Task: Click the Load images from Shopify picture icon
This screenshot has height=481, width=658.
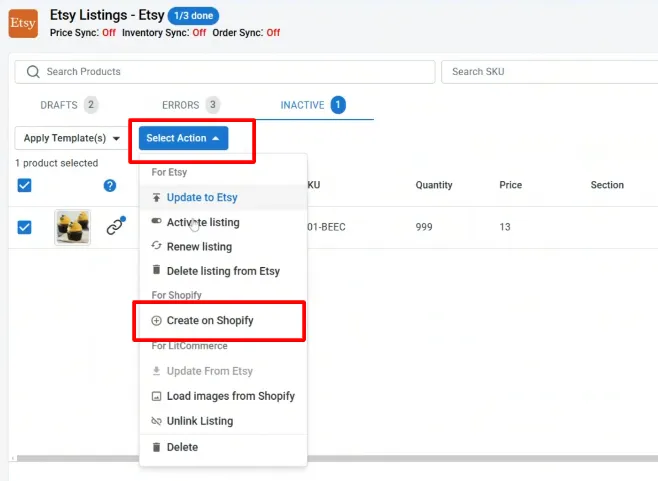Action: click(156, 396)
